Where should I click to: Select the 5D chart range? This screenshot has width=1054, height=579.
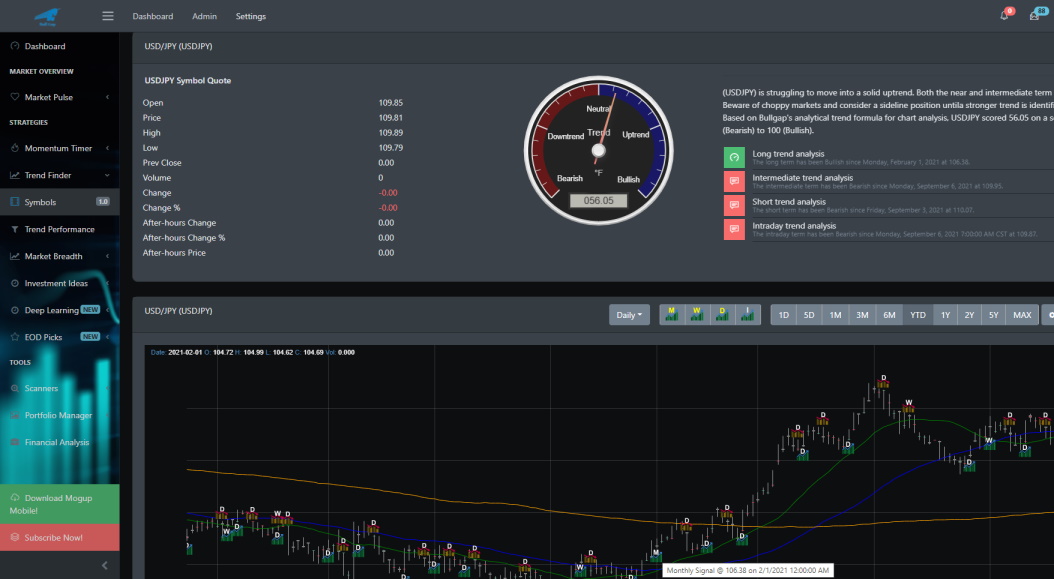[809, 315]
